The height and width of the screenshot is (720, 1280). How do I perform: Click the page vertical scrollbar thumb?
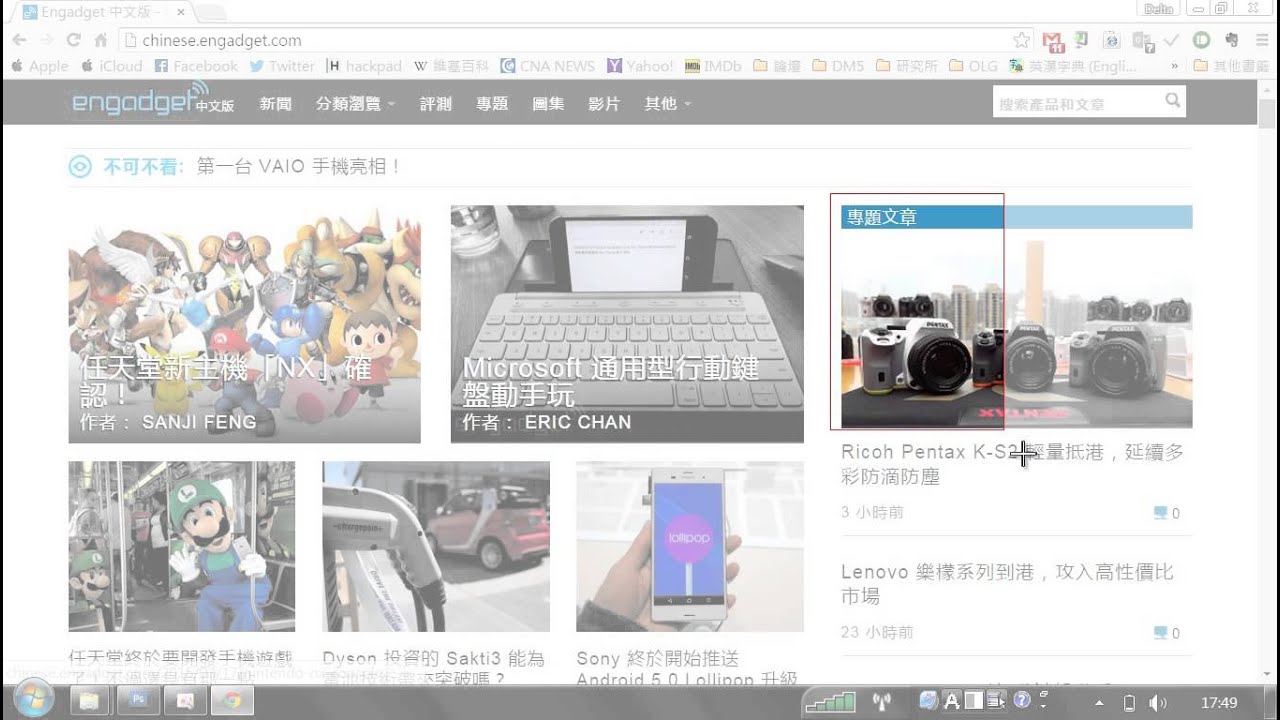click(x=1268, y=115)
